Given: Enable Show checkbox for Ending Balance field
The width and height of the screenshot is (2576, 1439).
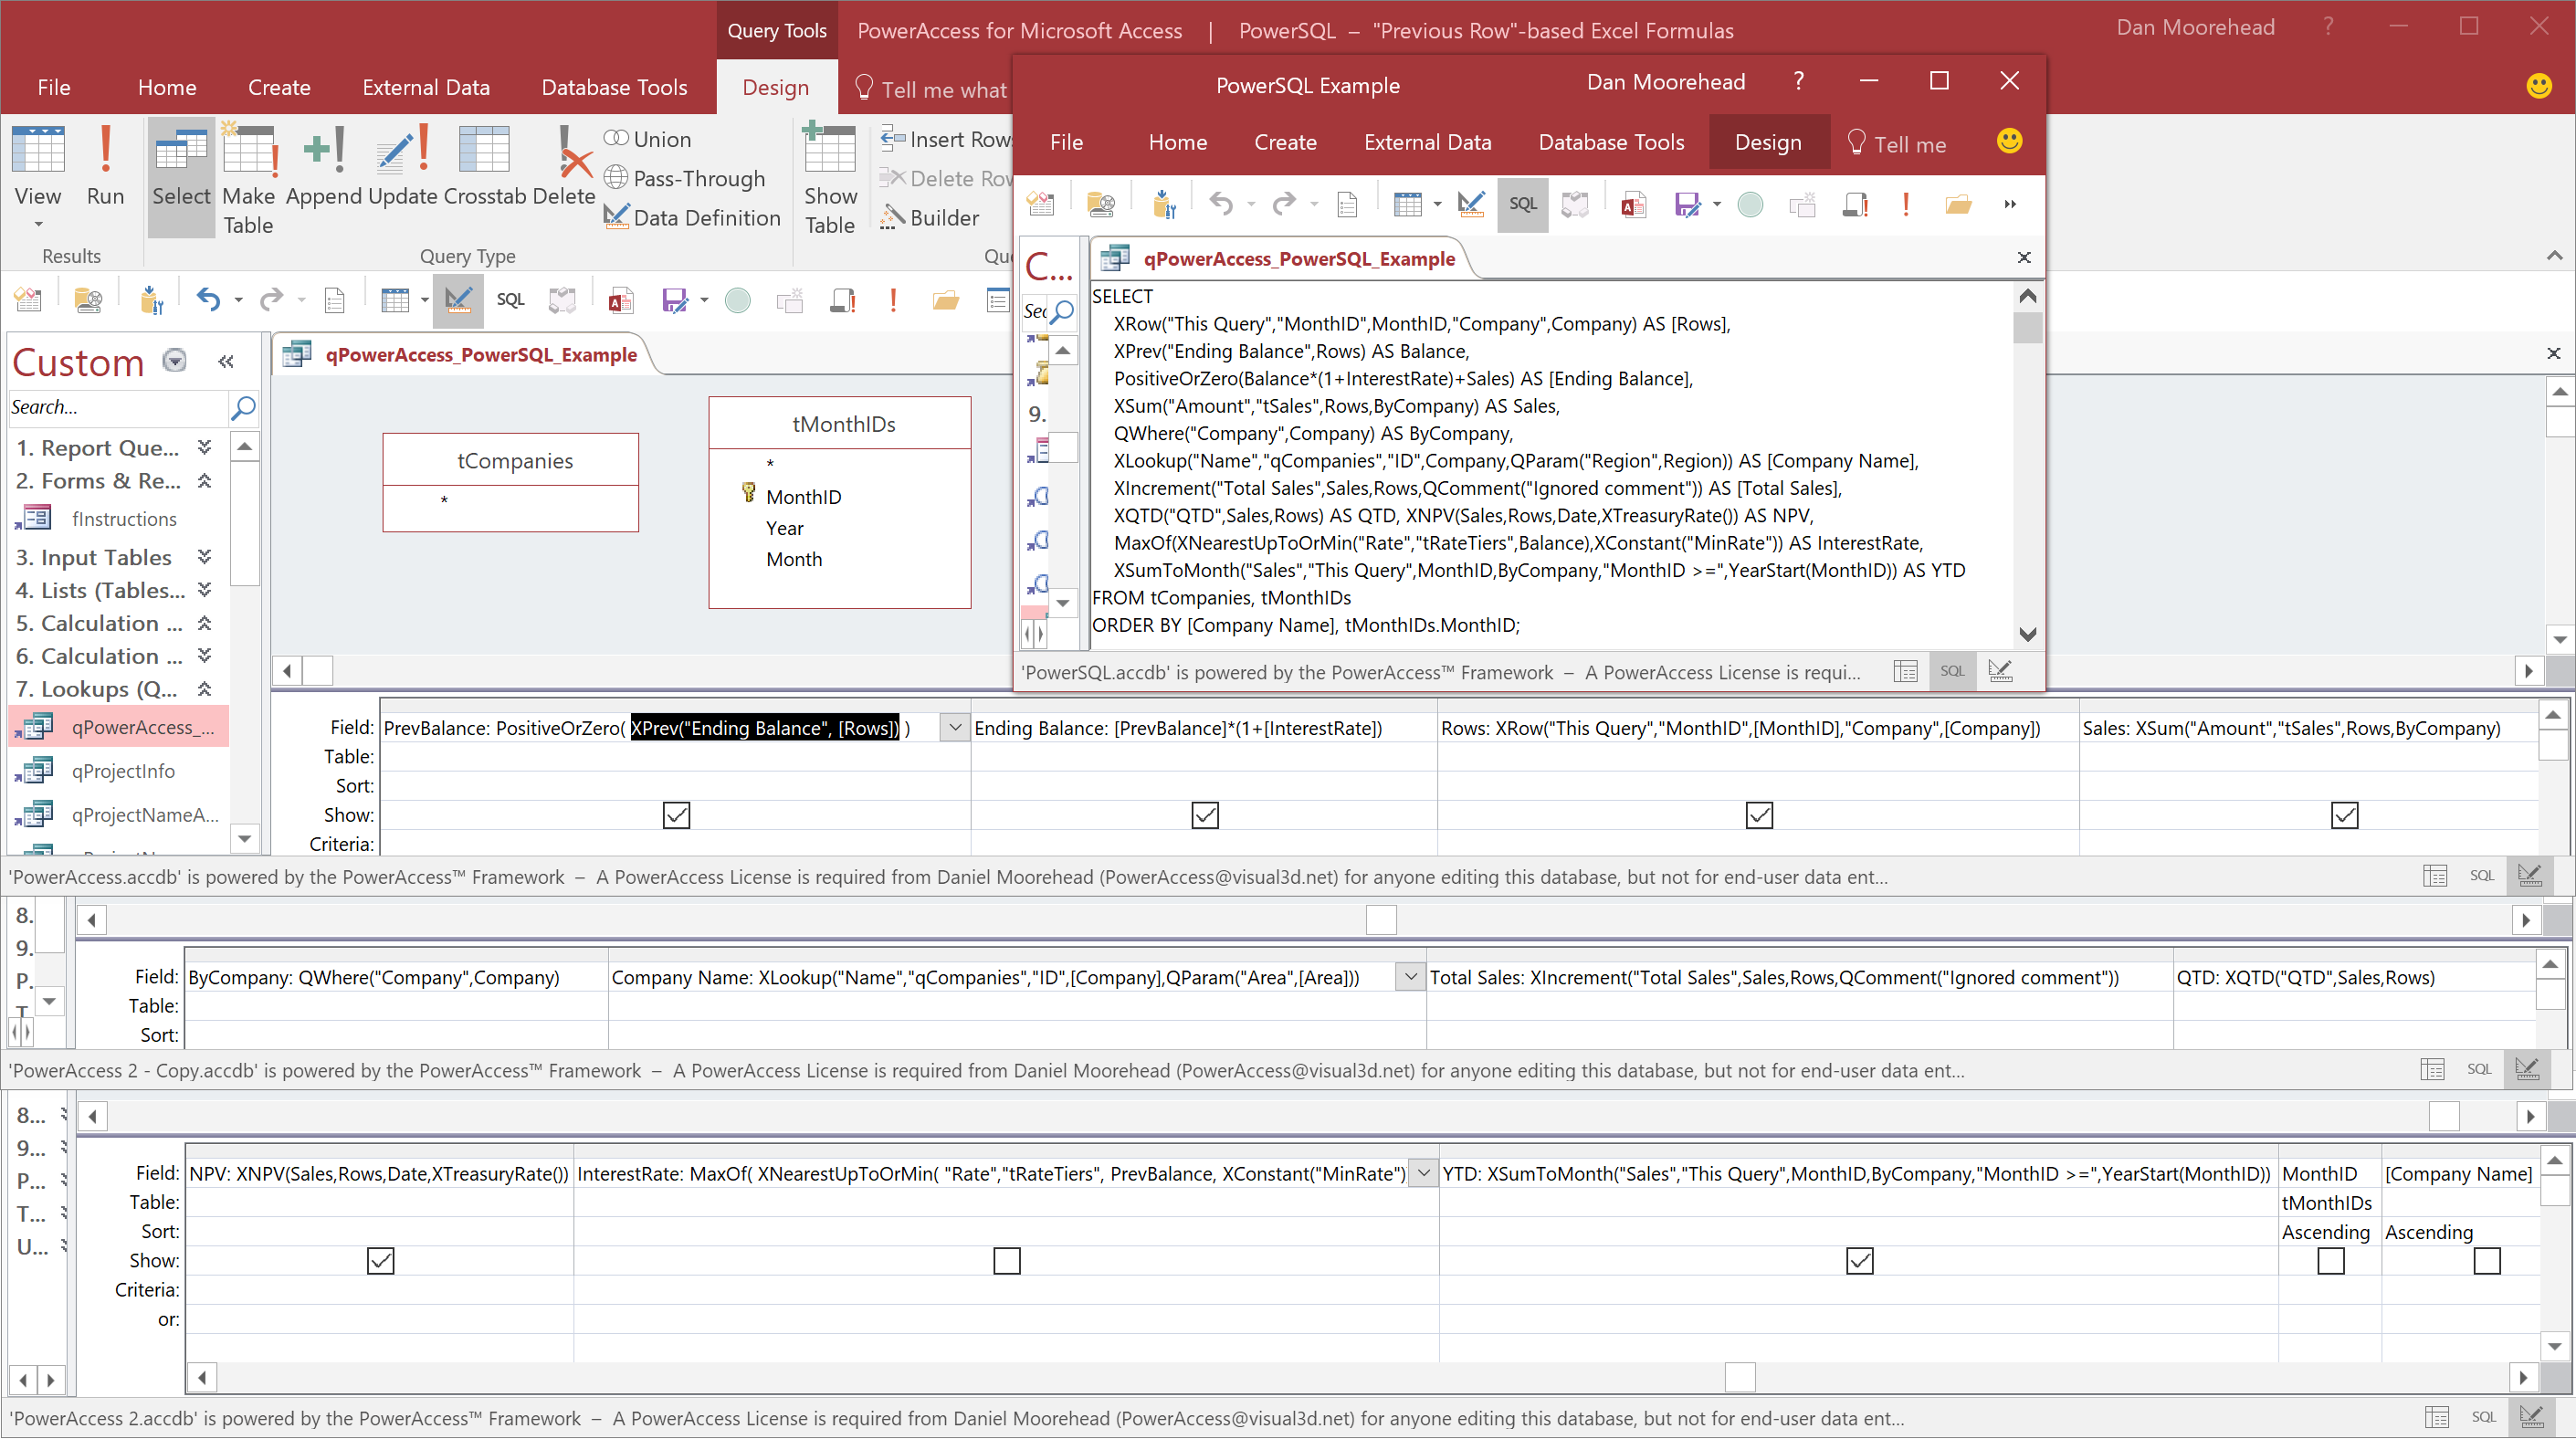Looking at the screenshot, I should pos(1204,814).
